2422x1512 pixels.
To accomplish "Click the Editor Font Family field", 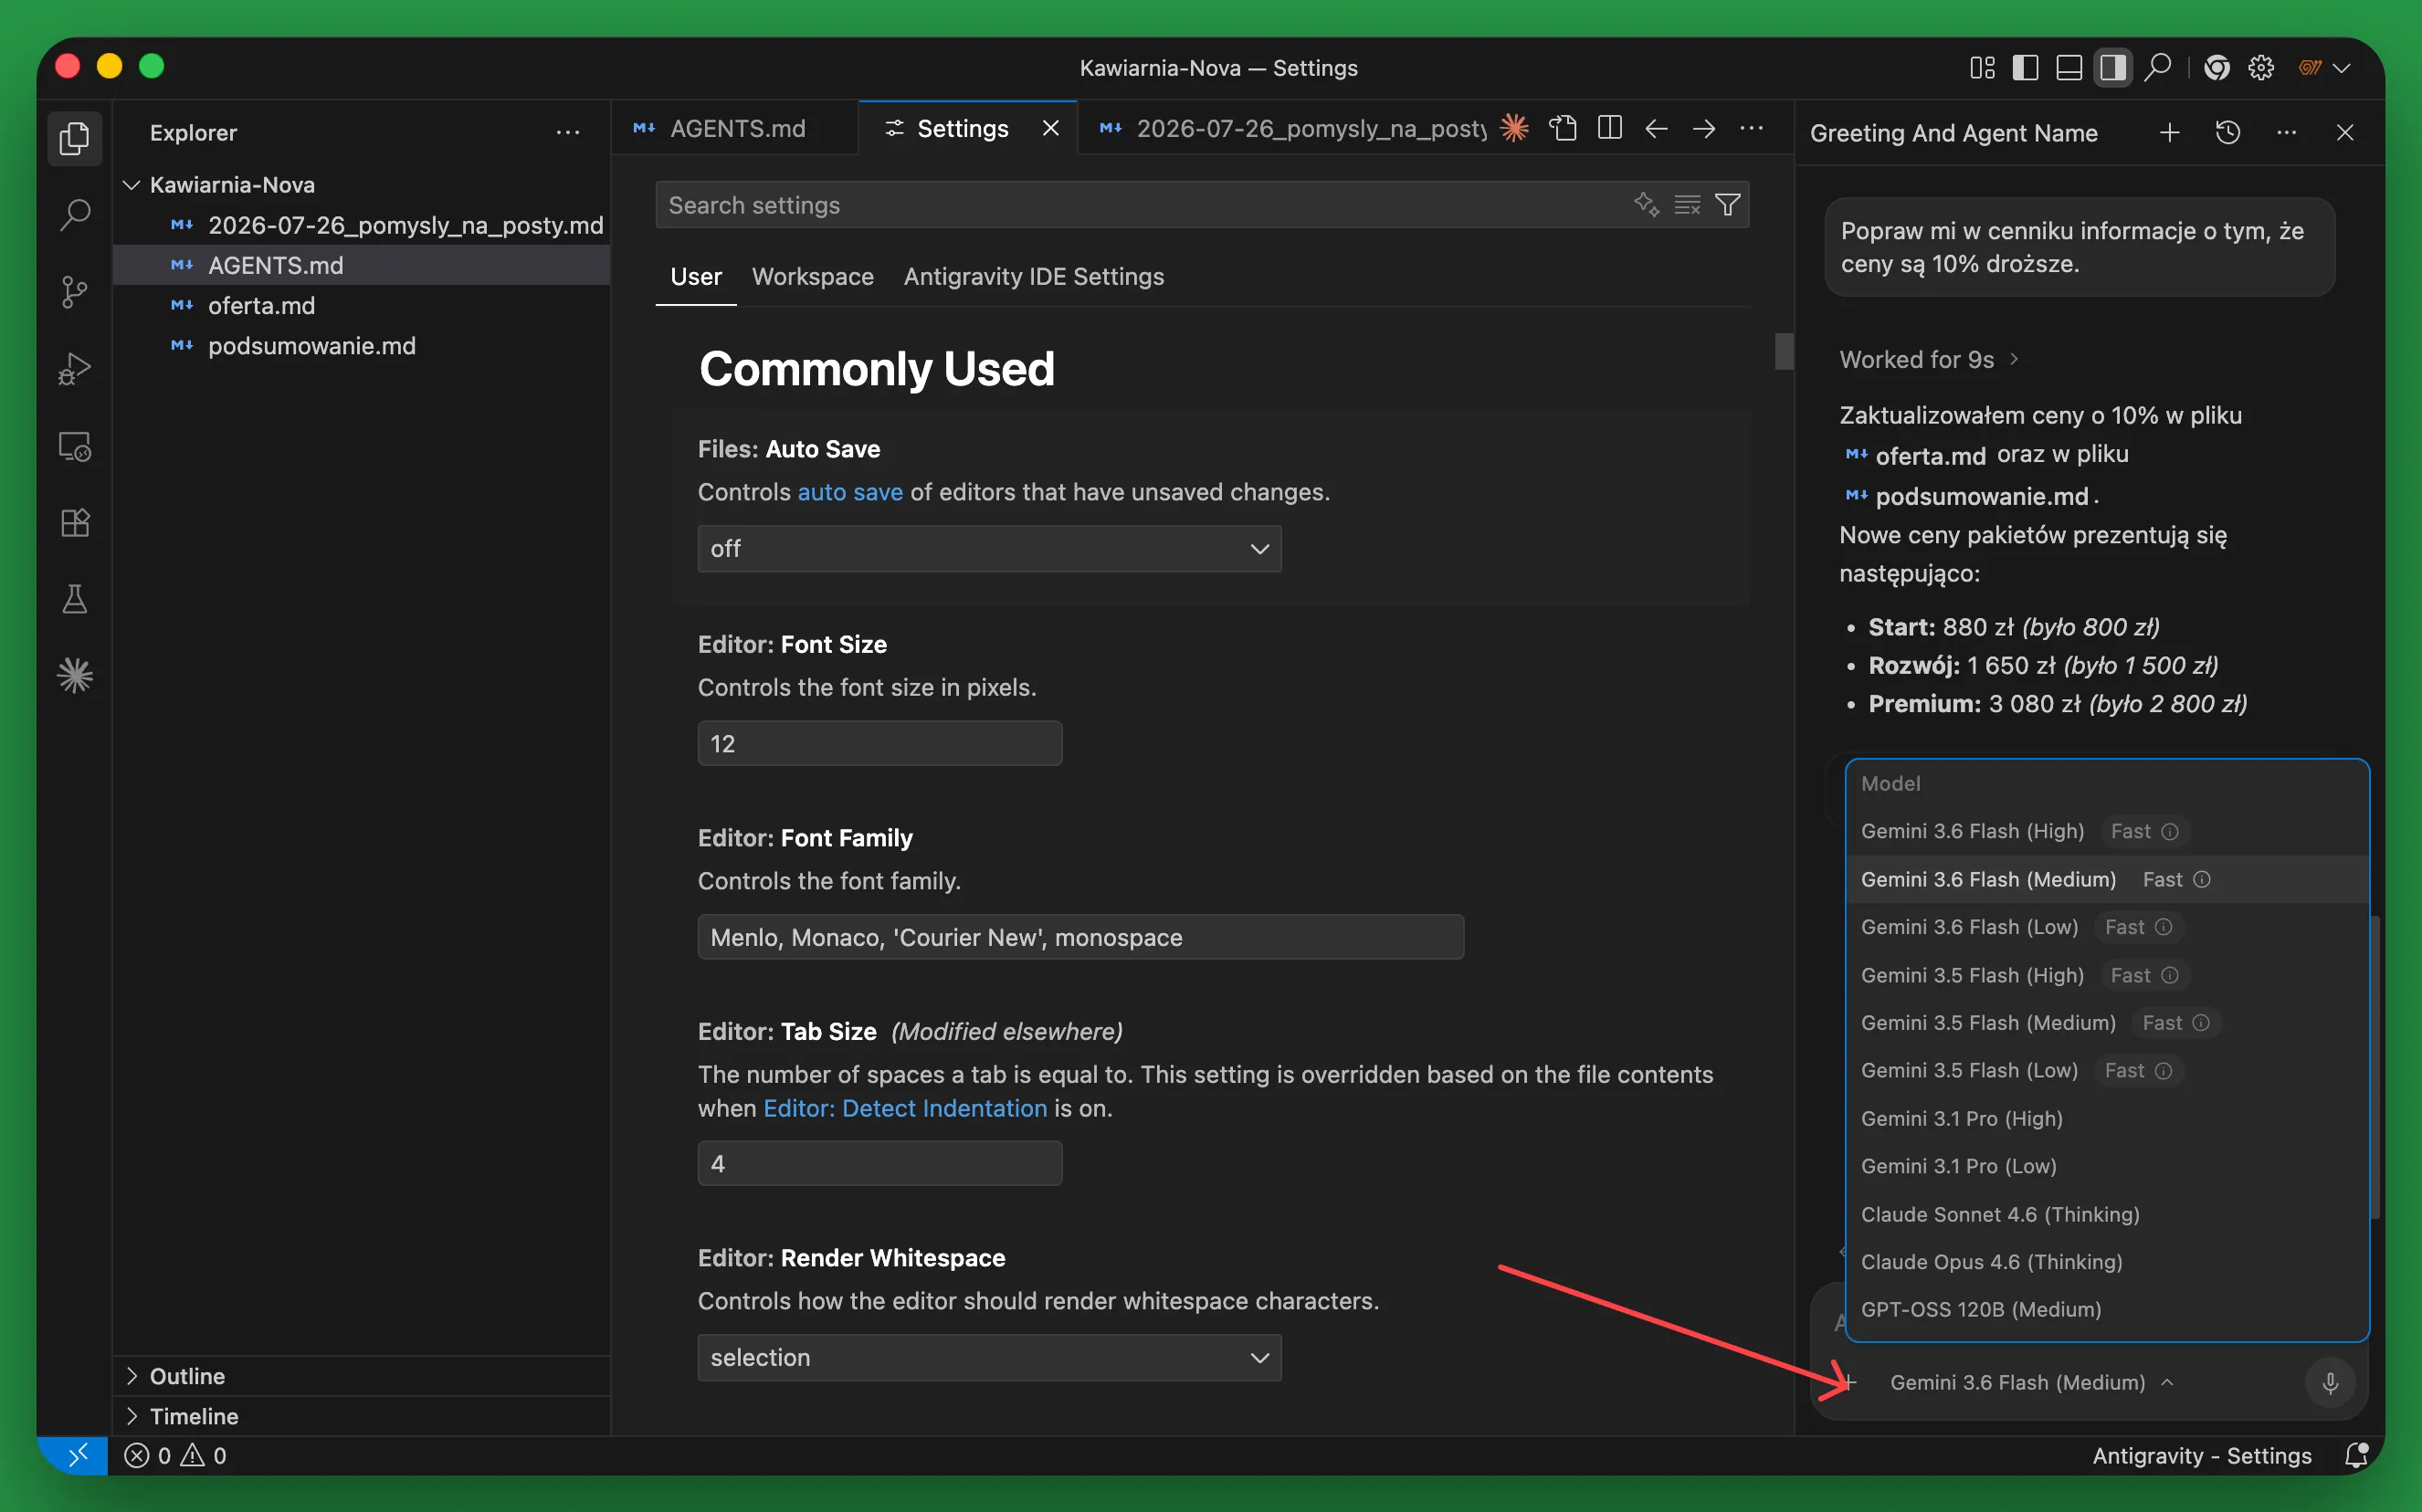I will 1080,937.
